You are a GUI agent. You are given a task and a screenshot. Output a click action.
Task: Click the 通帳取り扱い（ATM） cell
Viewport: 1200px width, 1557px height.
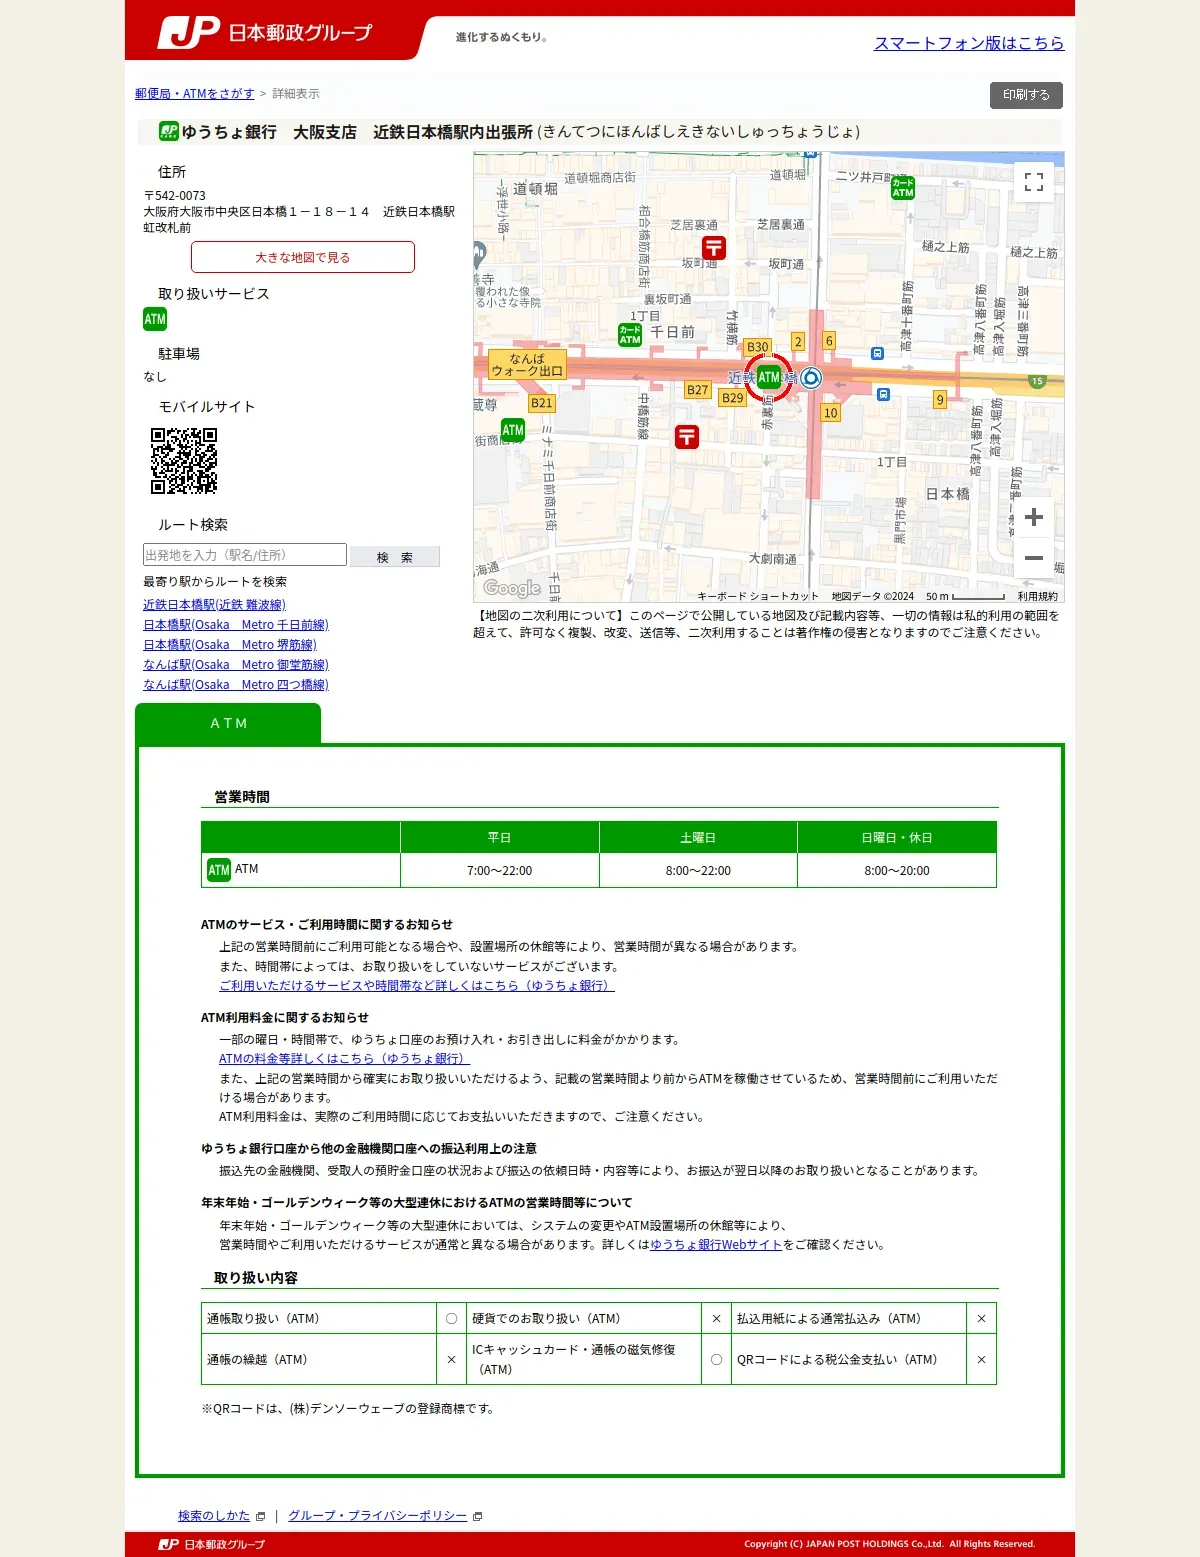pos(319,1319)
